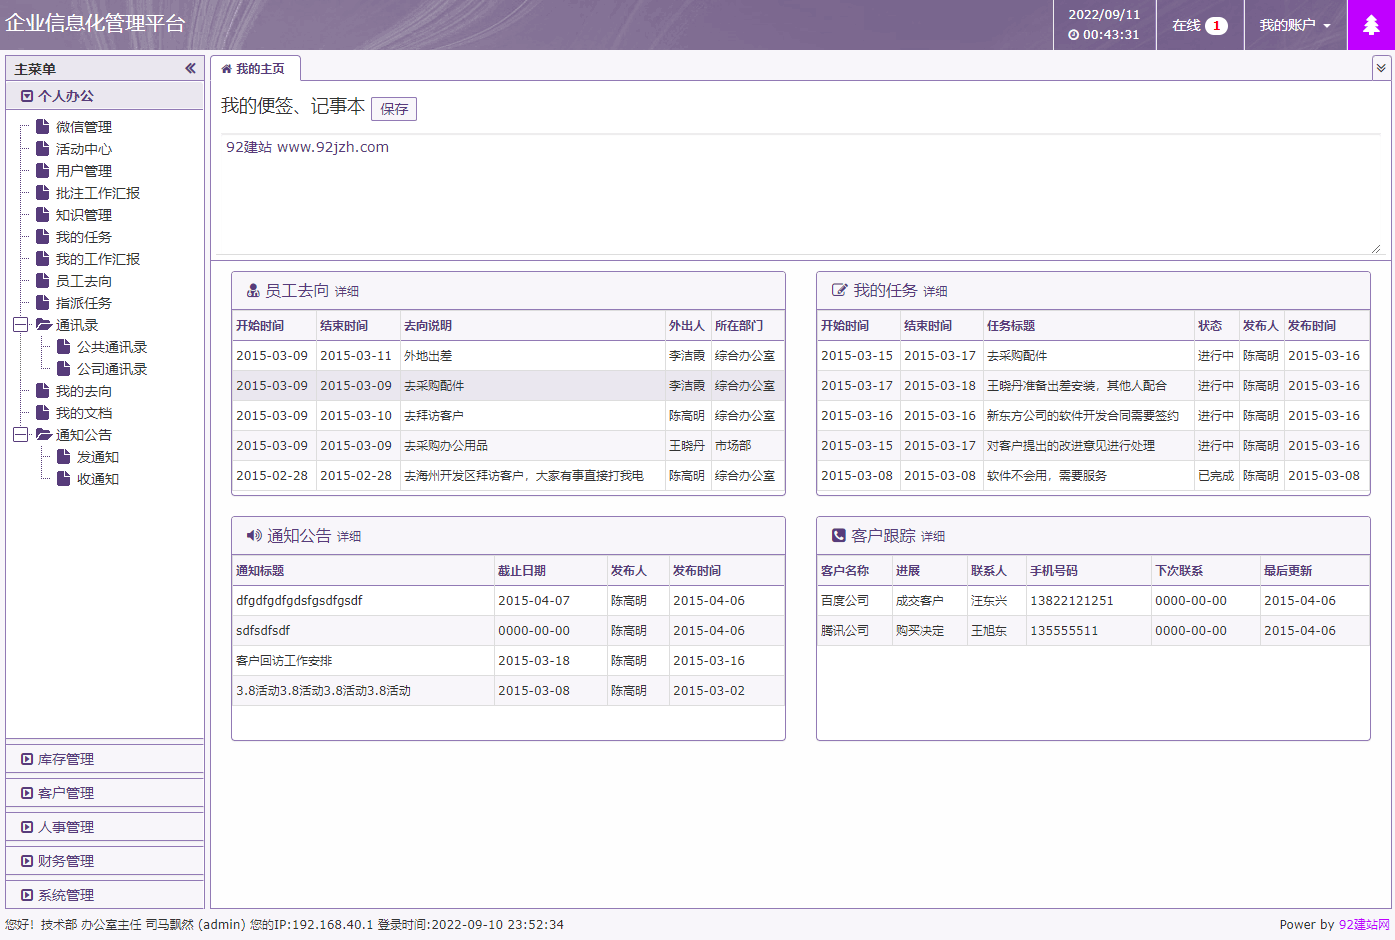Screen dimensions: 1395x940
Task: Select customer row 腾讯公司
Action: (1093, 631)
